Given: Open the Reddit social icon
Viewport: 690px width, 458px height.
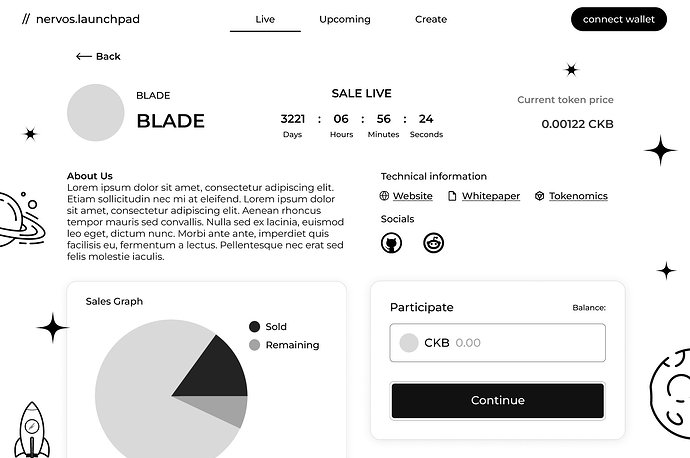Looking at the screenshot, I should click(x=433, y=243).
